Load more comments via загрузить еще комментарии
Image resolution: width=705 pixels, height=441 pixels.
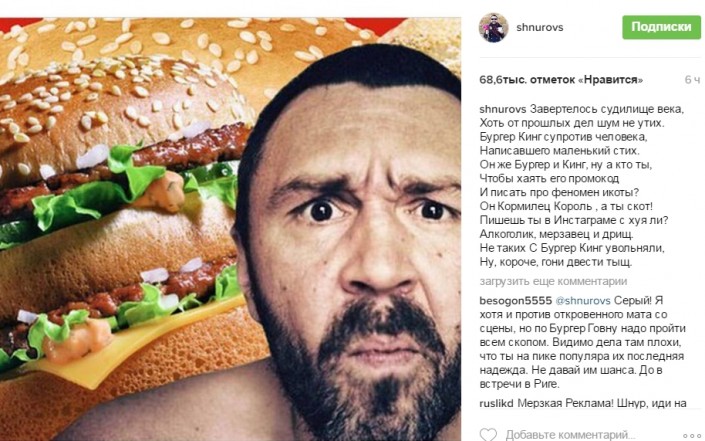[553, 281]
